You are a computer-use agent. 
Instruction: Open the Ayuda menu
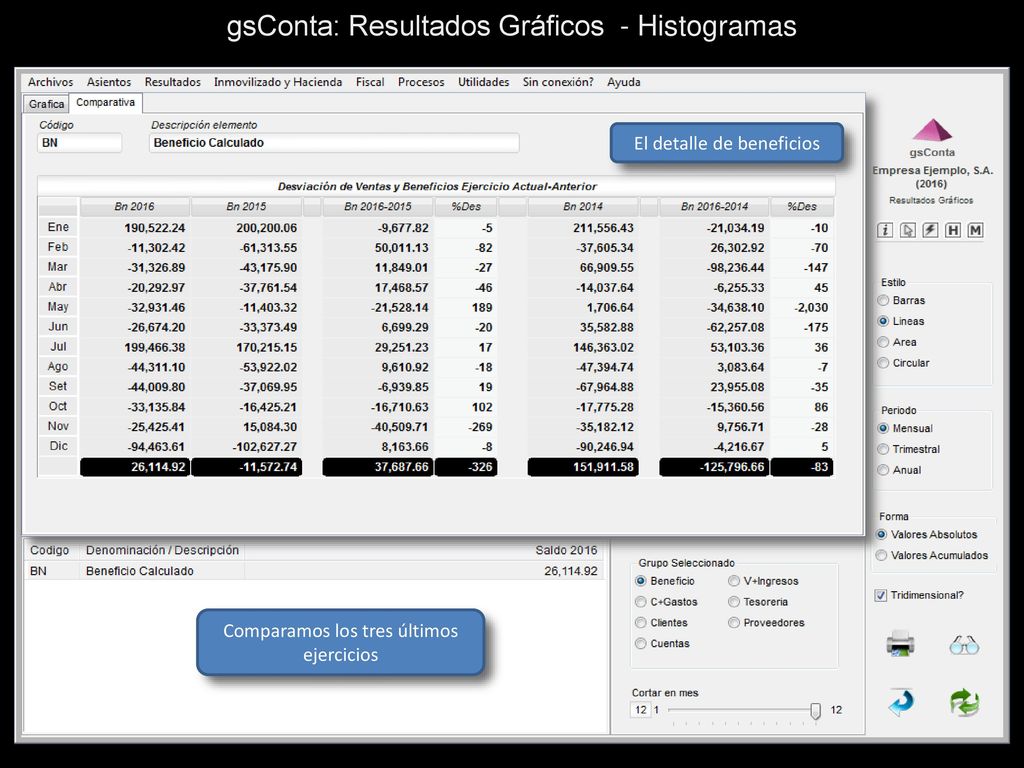tap(624, 82)
